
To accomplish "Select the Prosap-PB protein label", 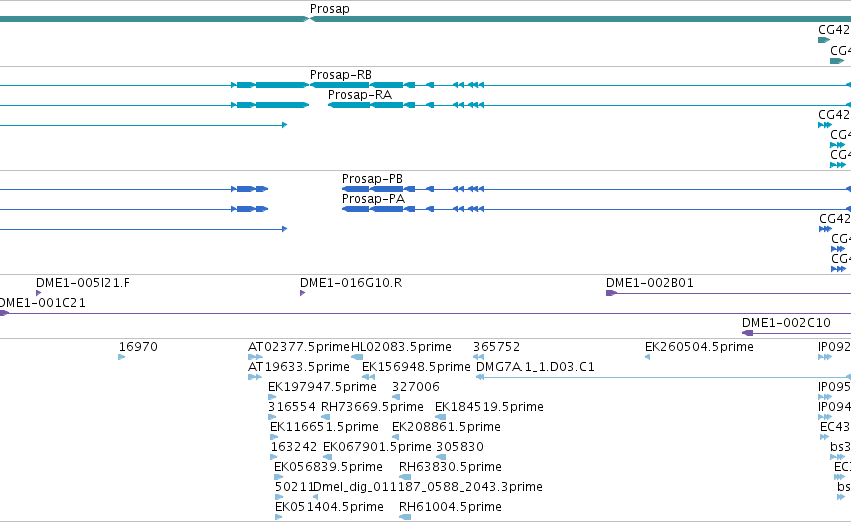I will point(372,179).
